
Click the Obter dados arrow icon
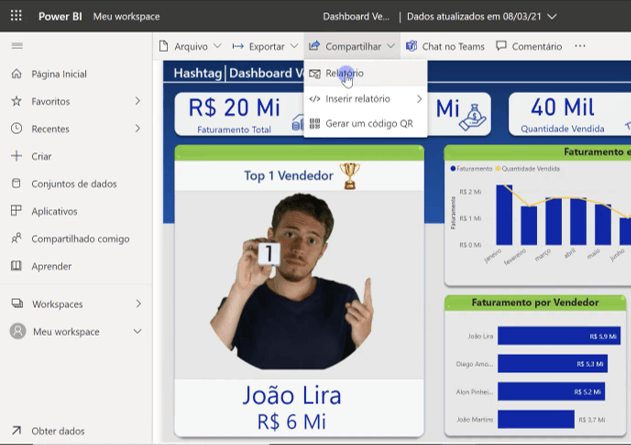[16, 431]
